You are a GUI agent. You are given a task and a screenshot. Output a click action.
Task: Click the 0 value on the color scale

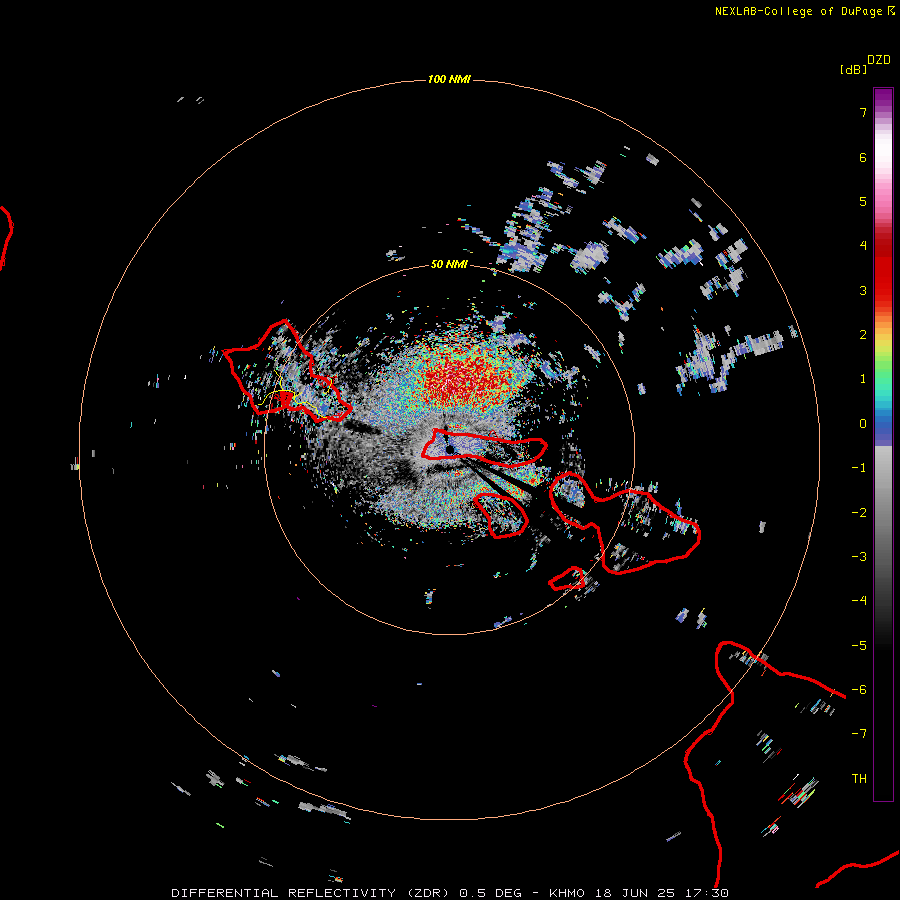[x=863, y=424]
